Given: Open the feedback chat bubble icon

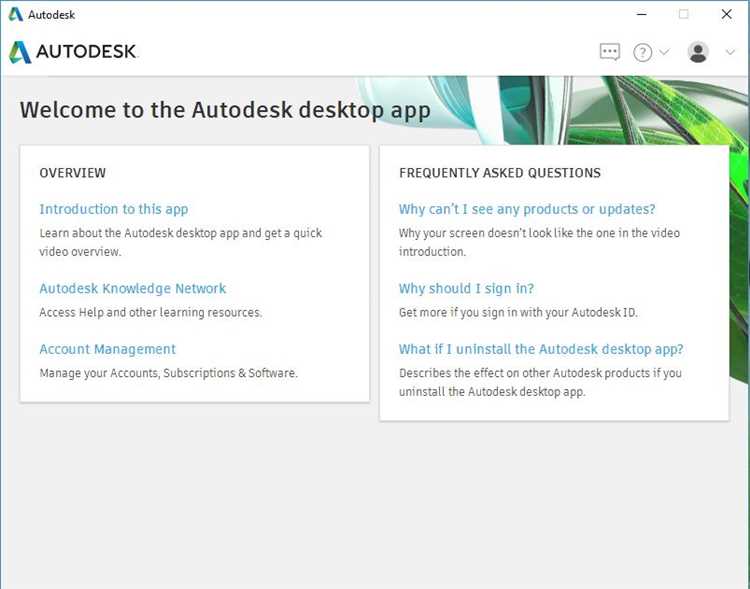Looking at the screenshot, I should 609,52.
